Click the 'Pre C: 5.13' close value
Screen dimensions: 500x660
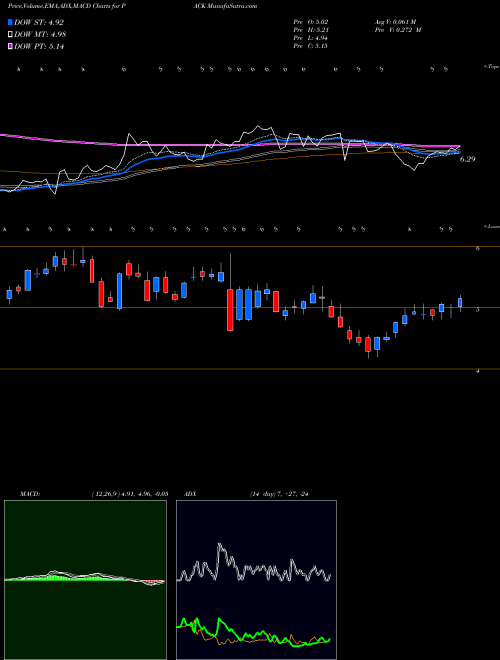[x=311, y=46]
